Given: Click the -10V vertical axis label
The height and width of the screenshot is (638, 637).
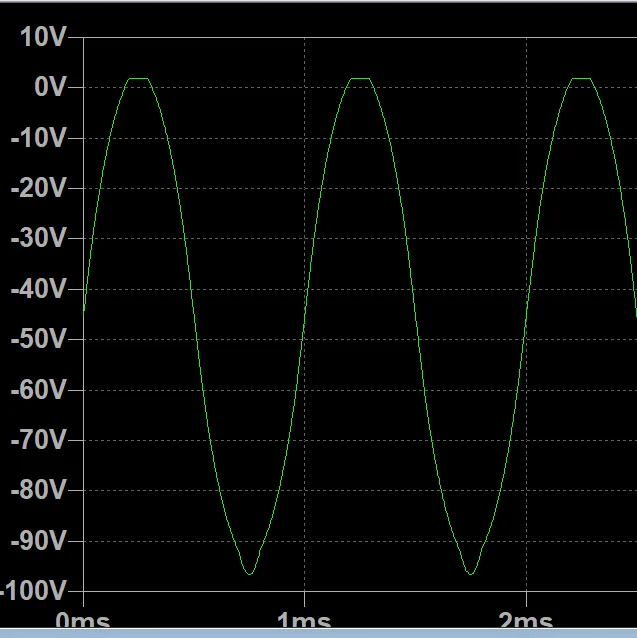Looking at the screenshot, I should tap(37, 138).
